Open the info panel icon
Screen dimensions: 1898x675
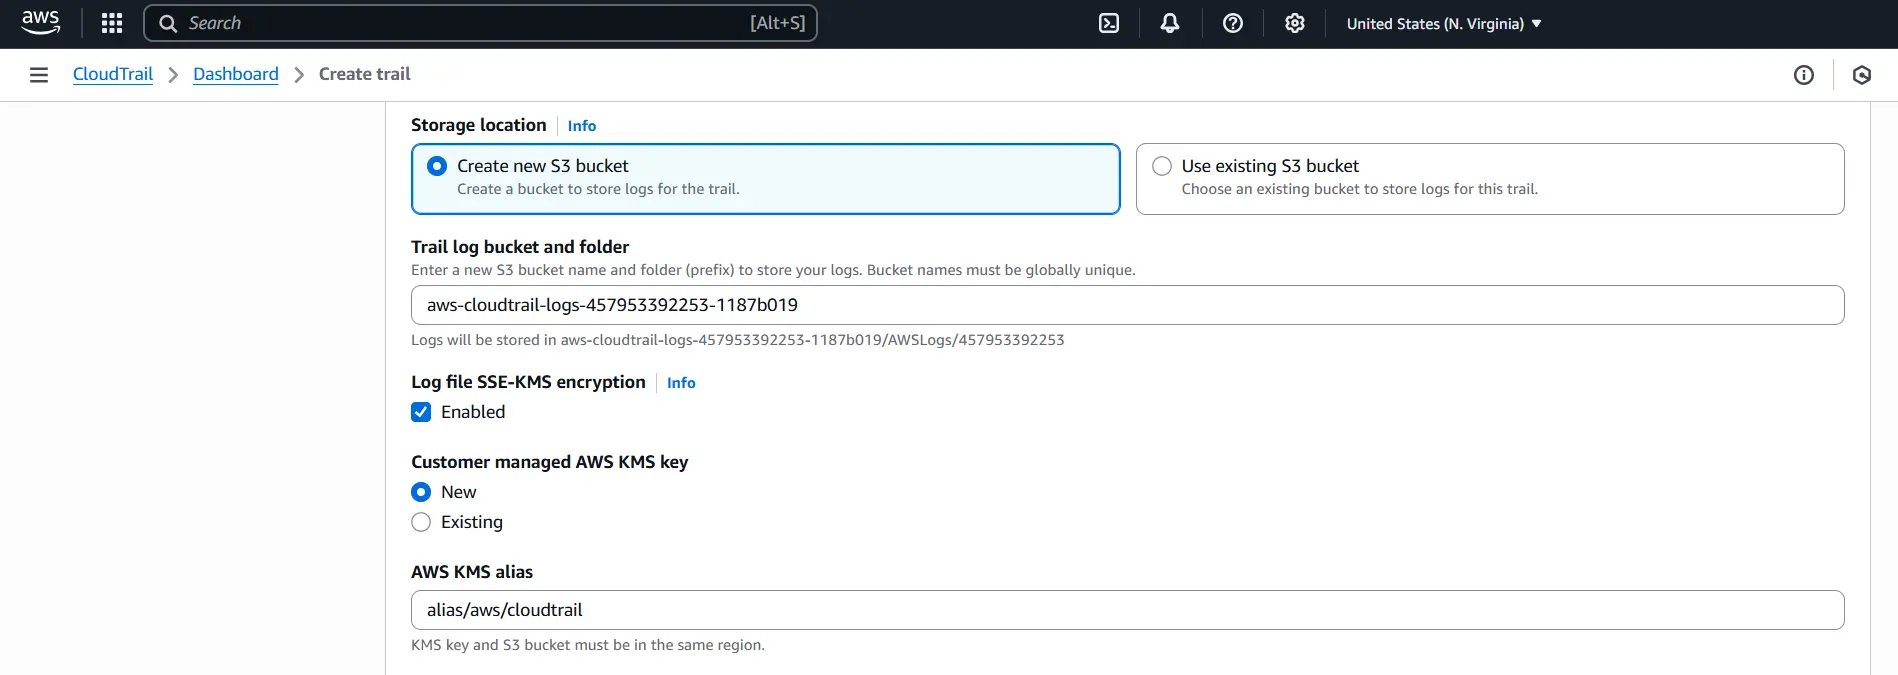1803,75
